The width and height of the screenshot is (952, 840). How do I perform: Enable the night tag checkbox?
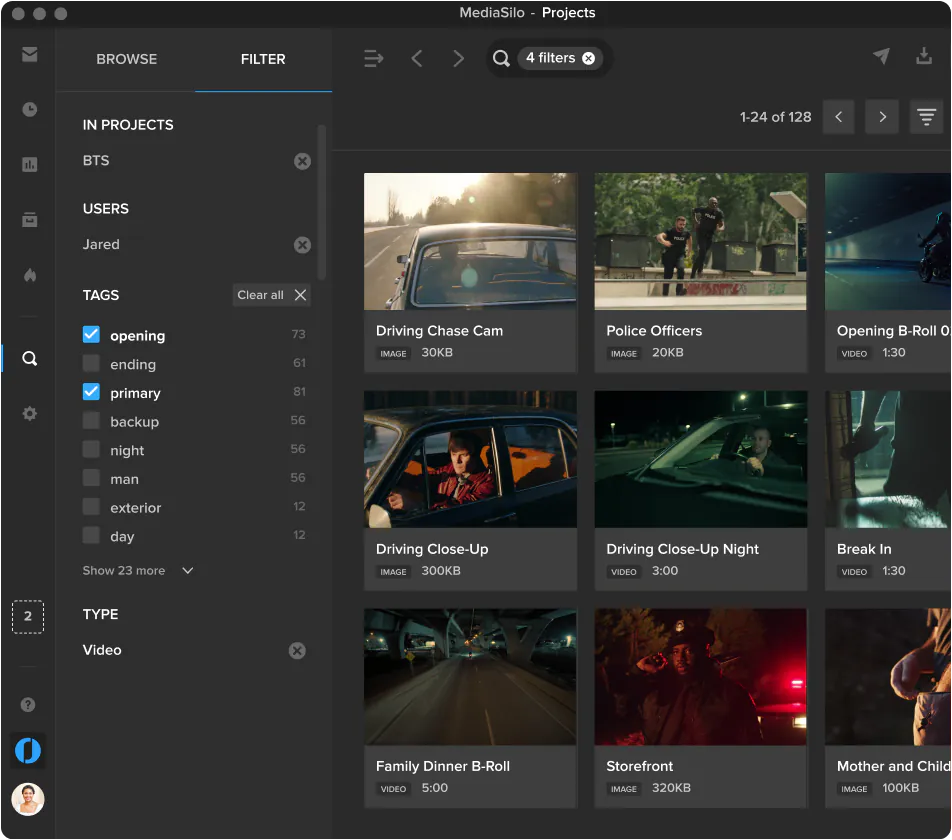pos(91,450)
